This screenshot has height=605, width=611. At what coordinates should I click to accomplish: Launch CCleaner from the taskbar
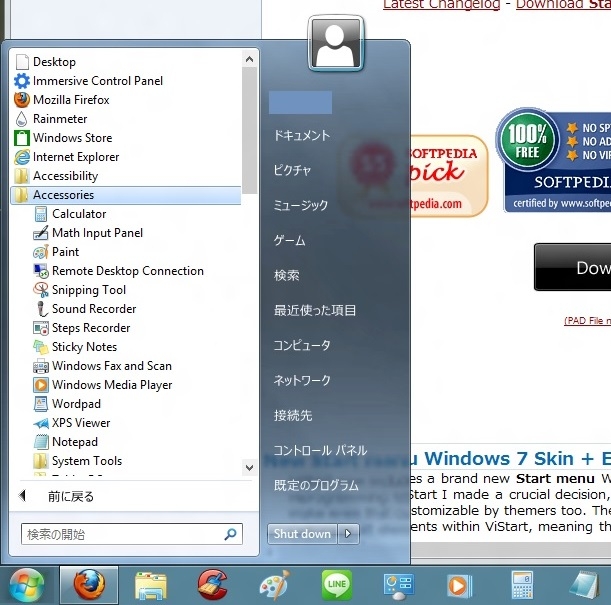click(212, 585)
